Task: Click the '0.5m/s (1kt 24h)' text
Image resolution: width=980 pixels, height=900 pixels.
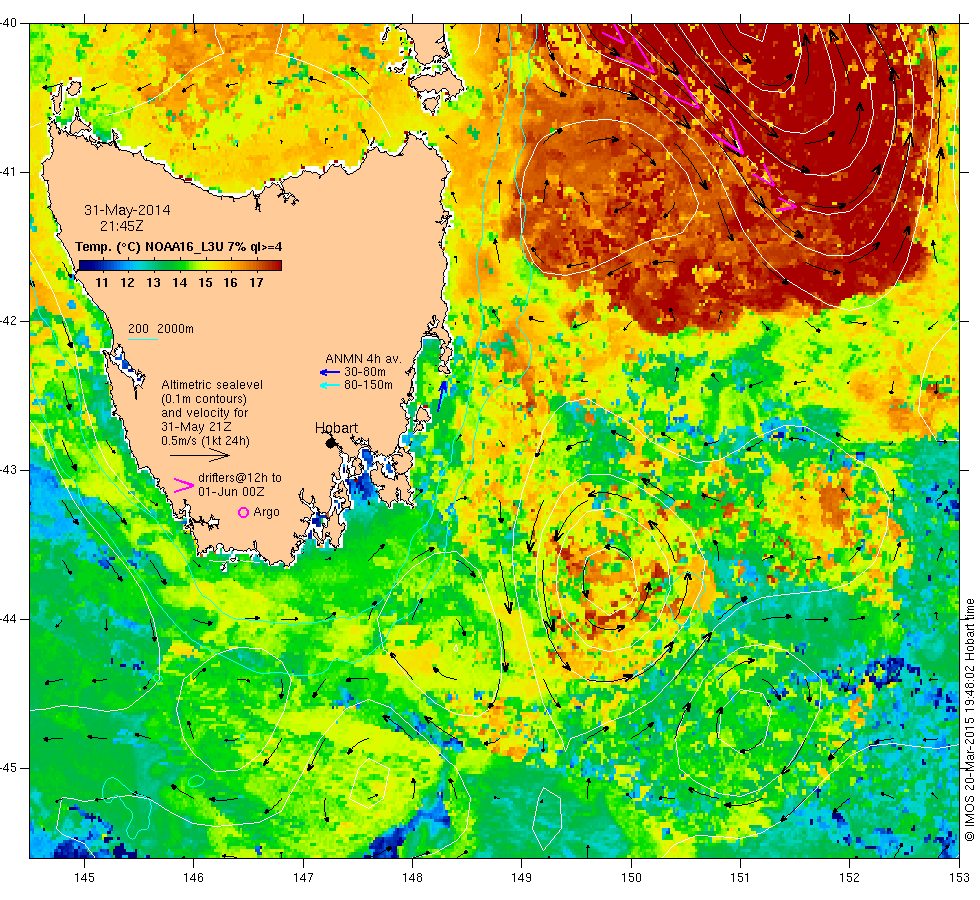Action: coord(206,441)
